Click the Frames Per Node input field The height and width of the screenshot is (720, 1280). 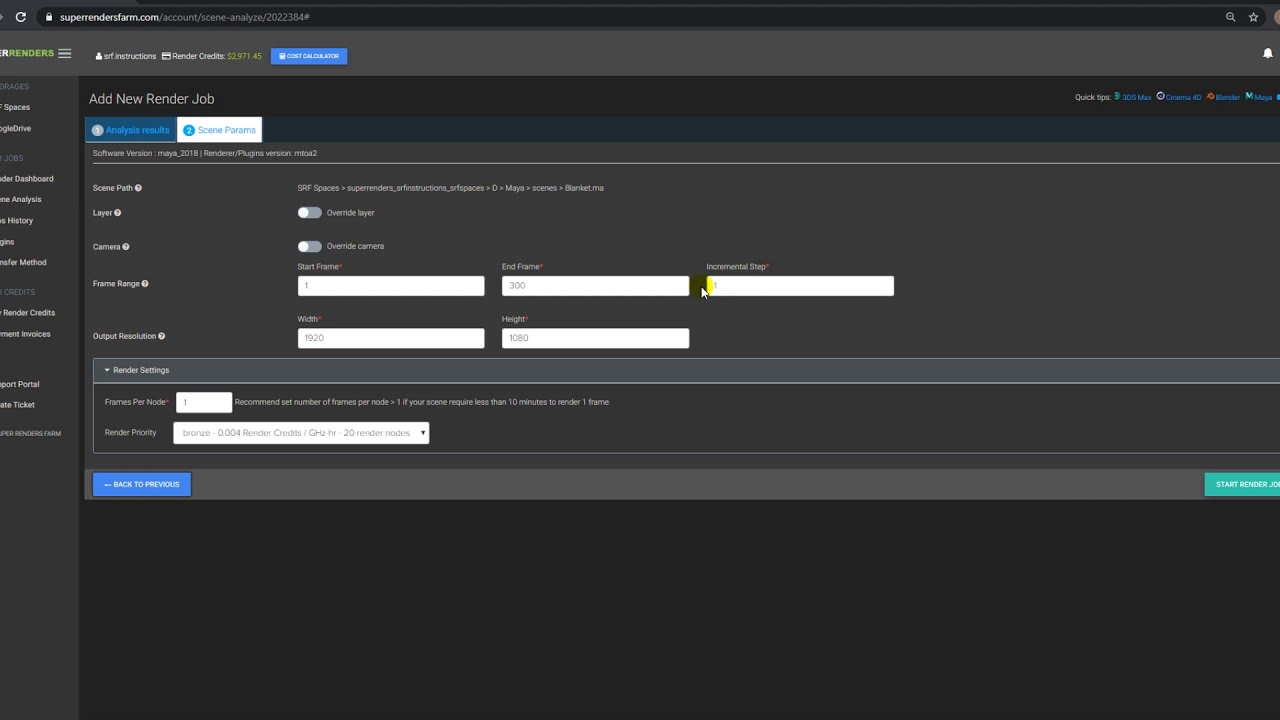tap(204, 402)
